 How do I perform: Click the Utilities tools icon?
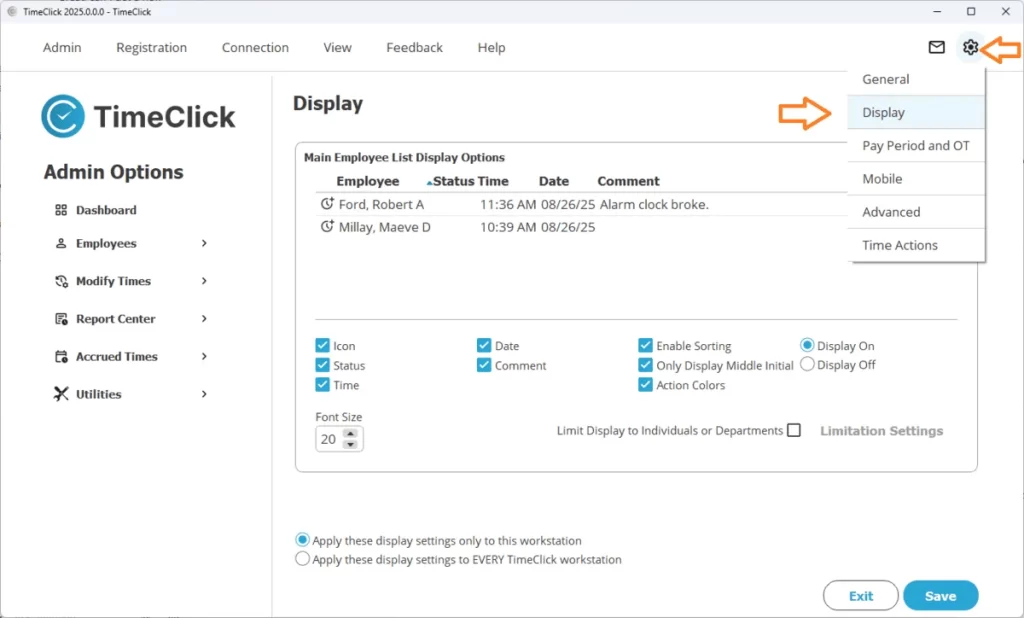[x=61, y=394]
